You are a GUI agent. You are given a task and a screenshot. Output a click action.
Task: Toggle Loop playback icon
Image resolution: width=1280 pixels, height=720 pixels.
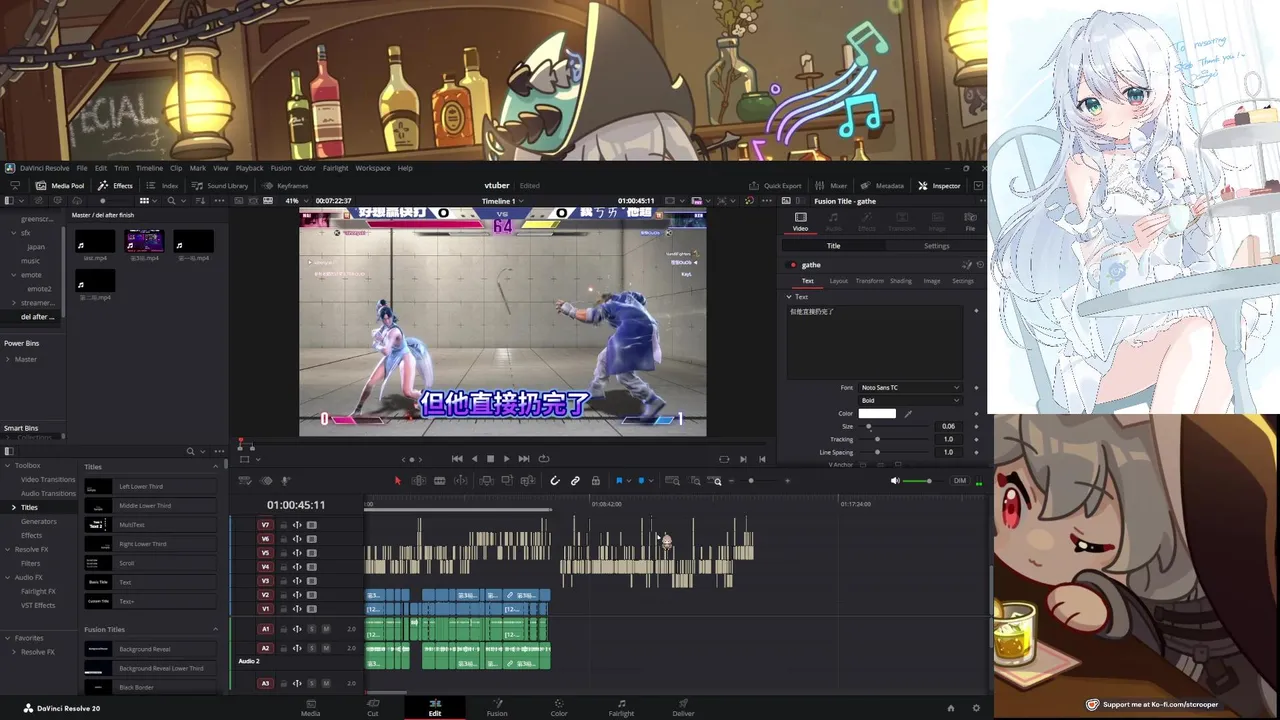(x=544, y=459)
